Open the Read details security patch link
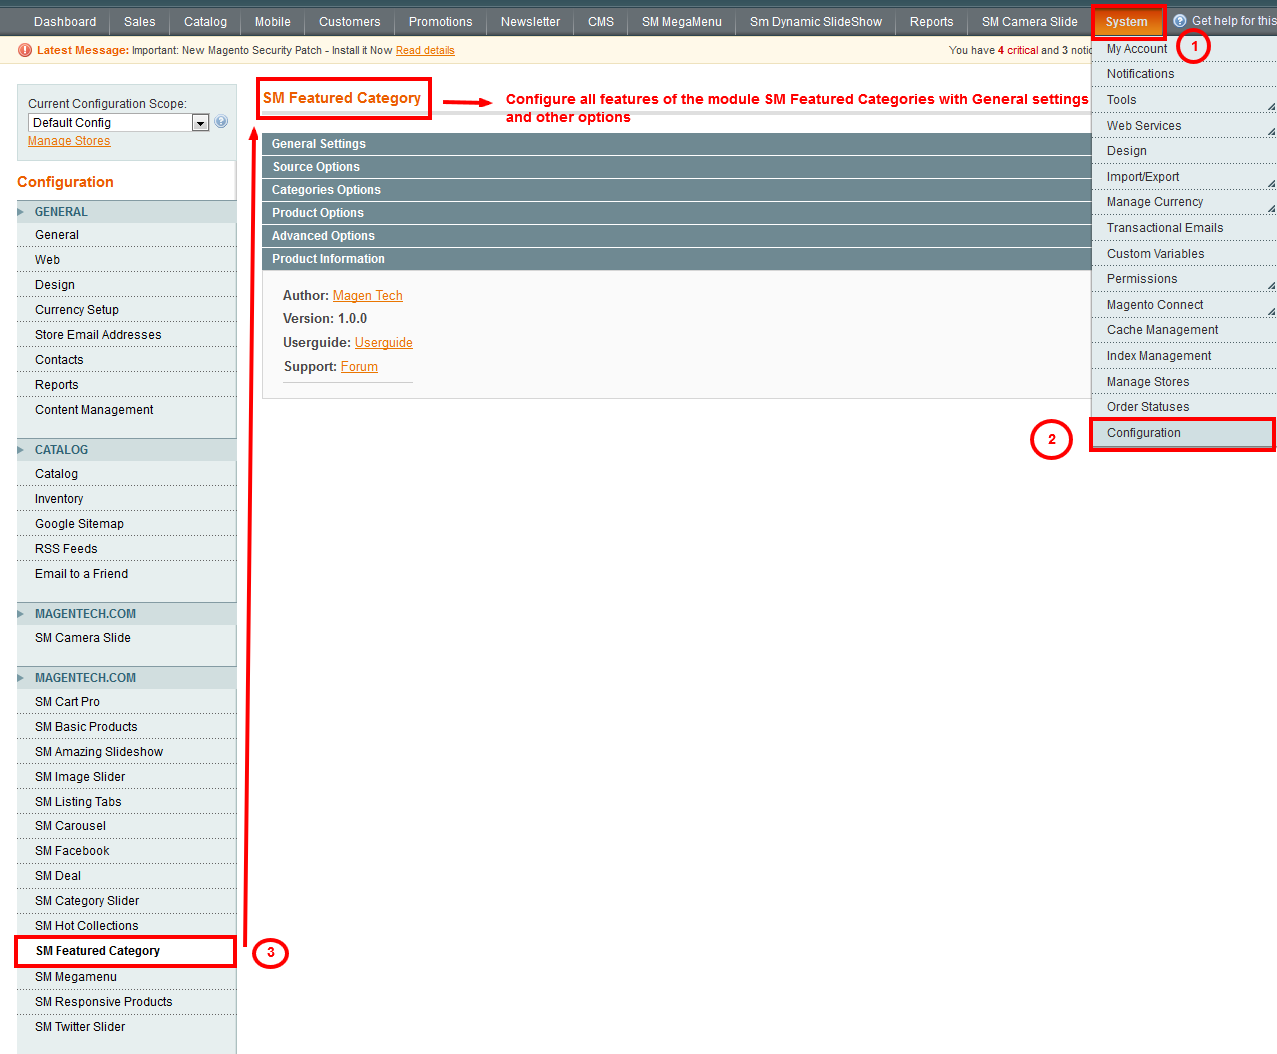Viewport: 1277px width, 1054px height. pos(425,50)
